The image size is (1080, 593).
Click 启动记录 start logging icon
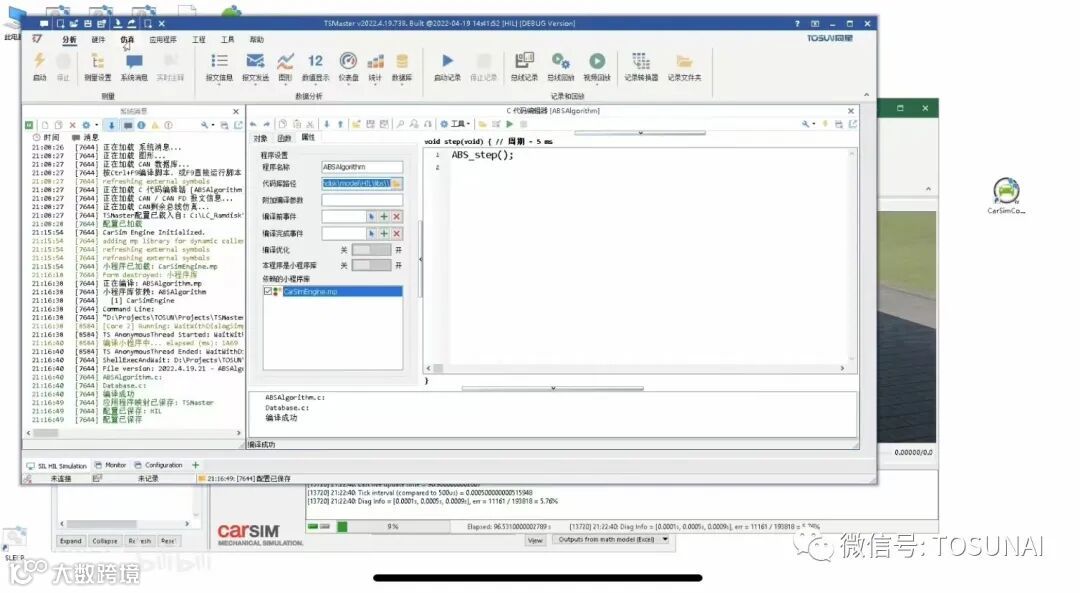(447, 67)
